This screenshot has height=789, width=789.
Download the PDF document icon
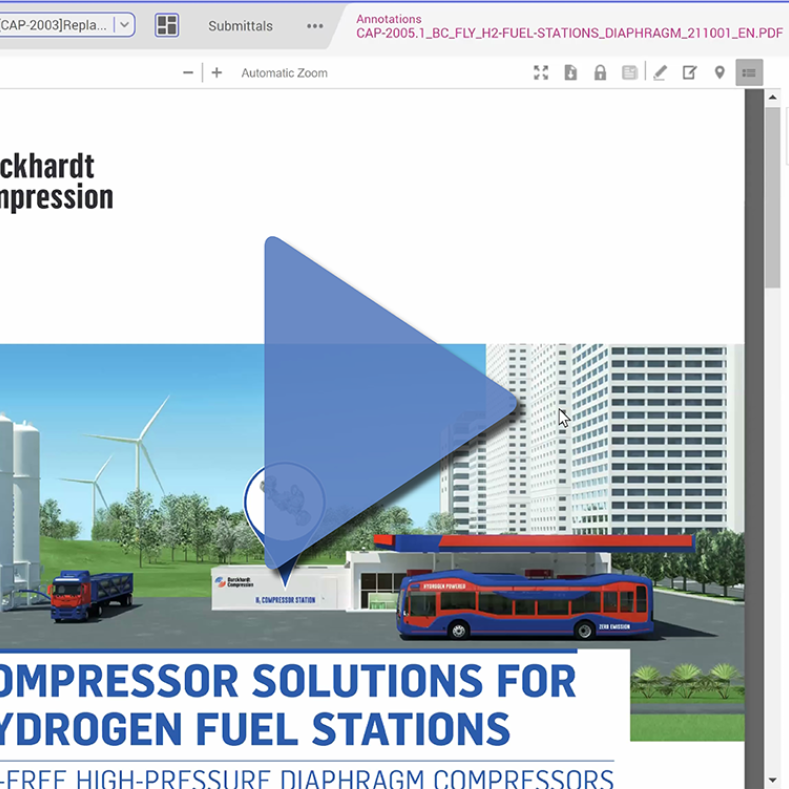click(571, 73)
